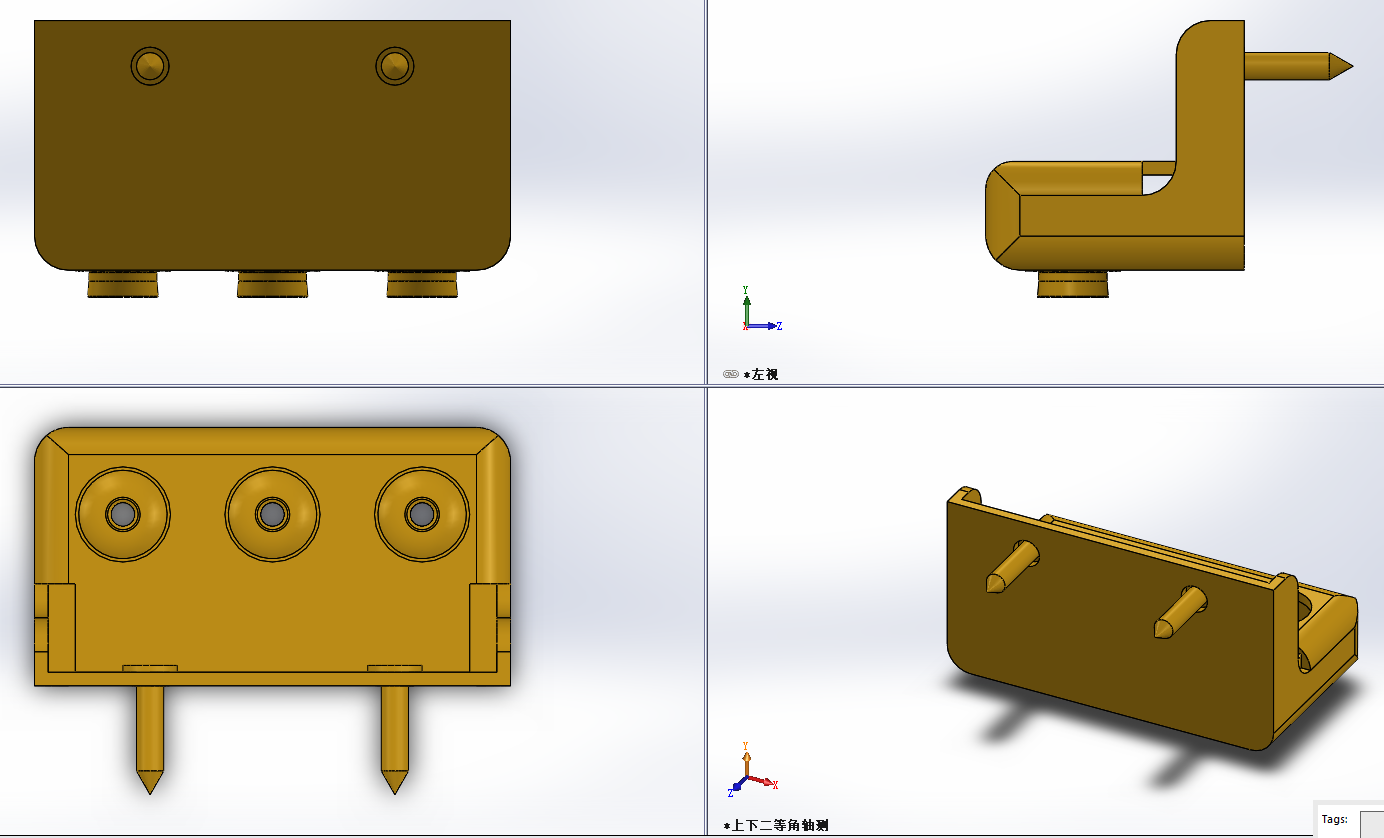Image resolution: width=1384 pixels, height=838 pixels.
Task: Select the *上下二等角轴测 view label
Action: pos(776,826)
